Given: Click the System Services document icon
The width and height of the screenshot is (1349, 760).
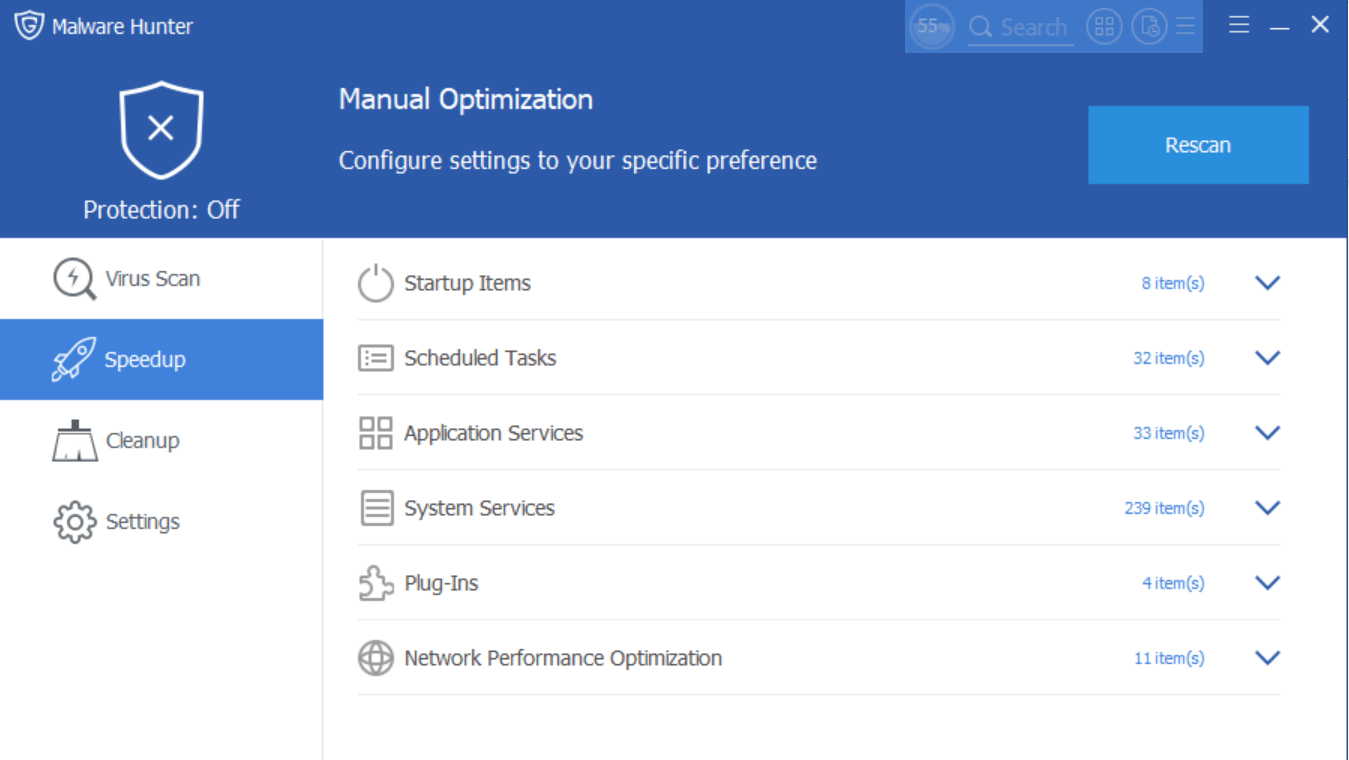Looking at the screenshot, I should pyautogui.click(x=375, y=508).
